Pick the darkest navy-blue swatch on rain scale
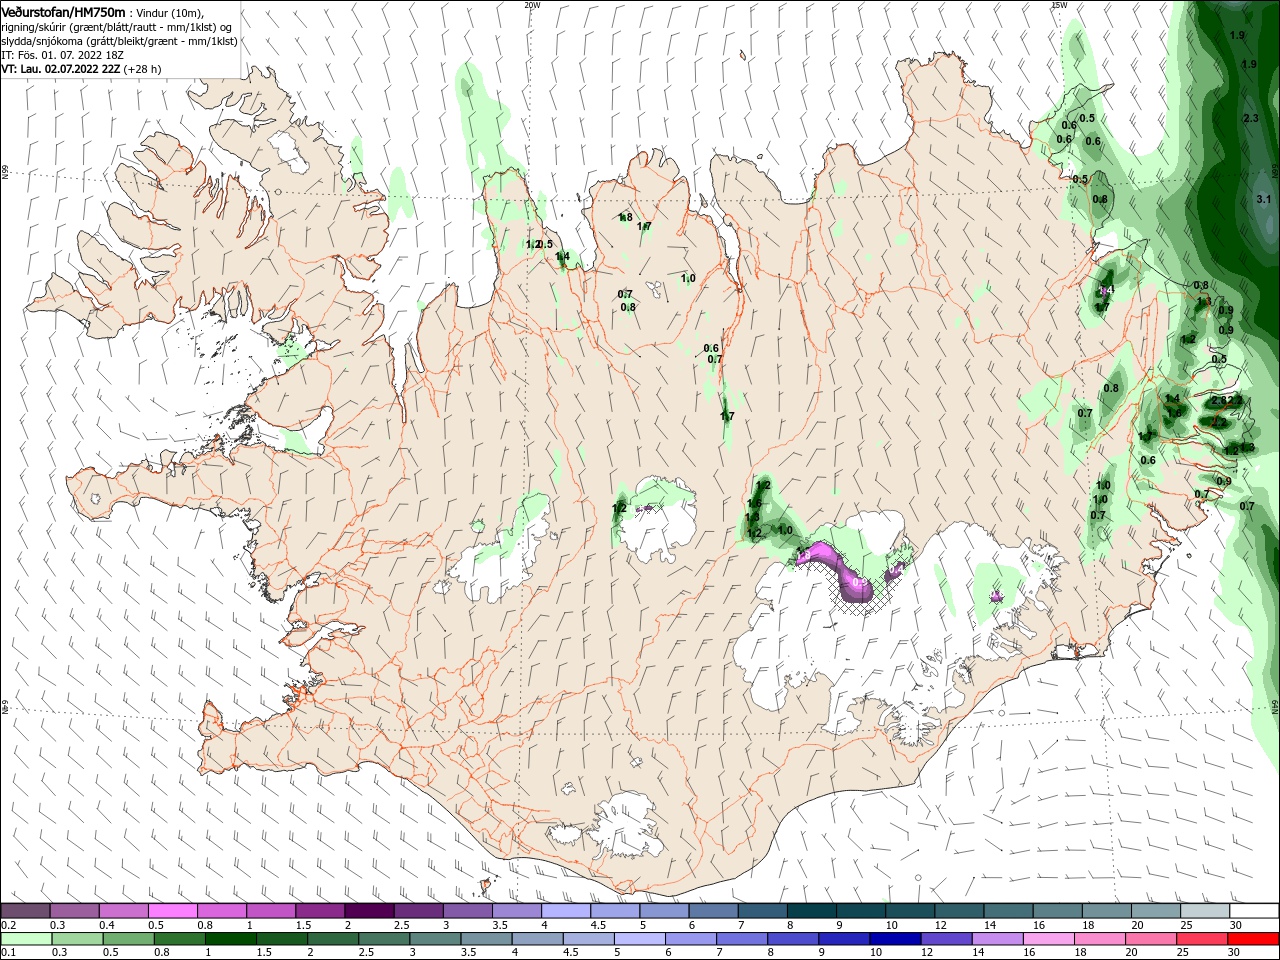Screen dimensions: 1280x960 (x=893, y=938)
